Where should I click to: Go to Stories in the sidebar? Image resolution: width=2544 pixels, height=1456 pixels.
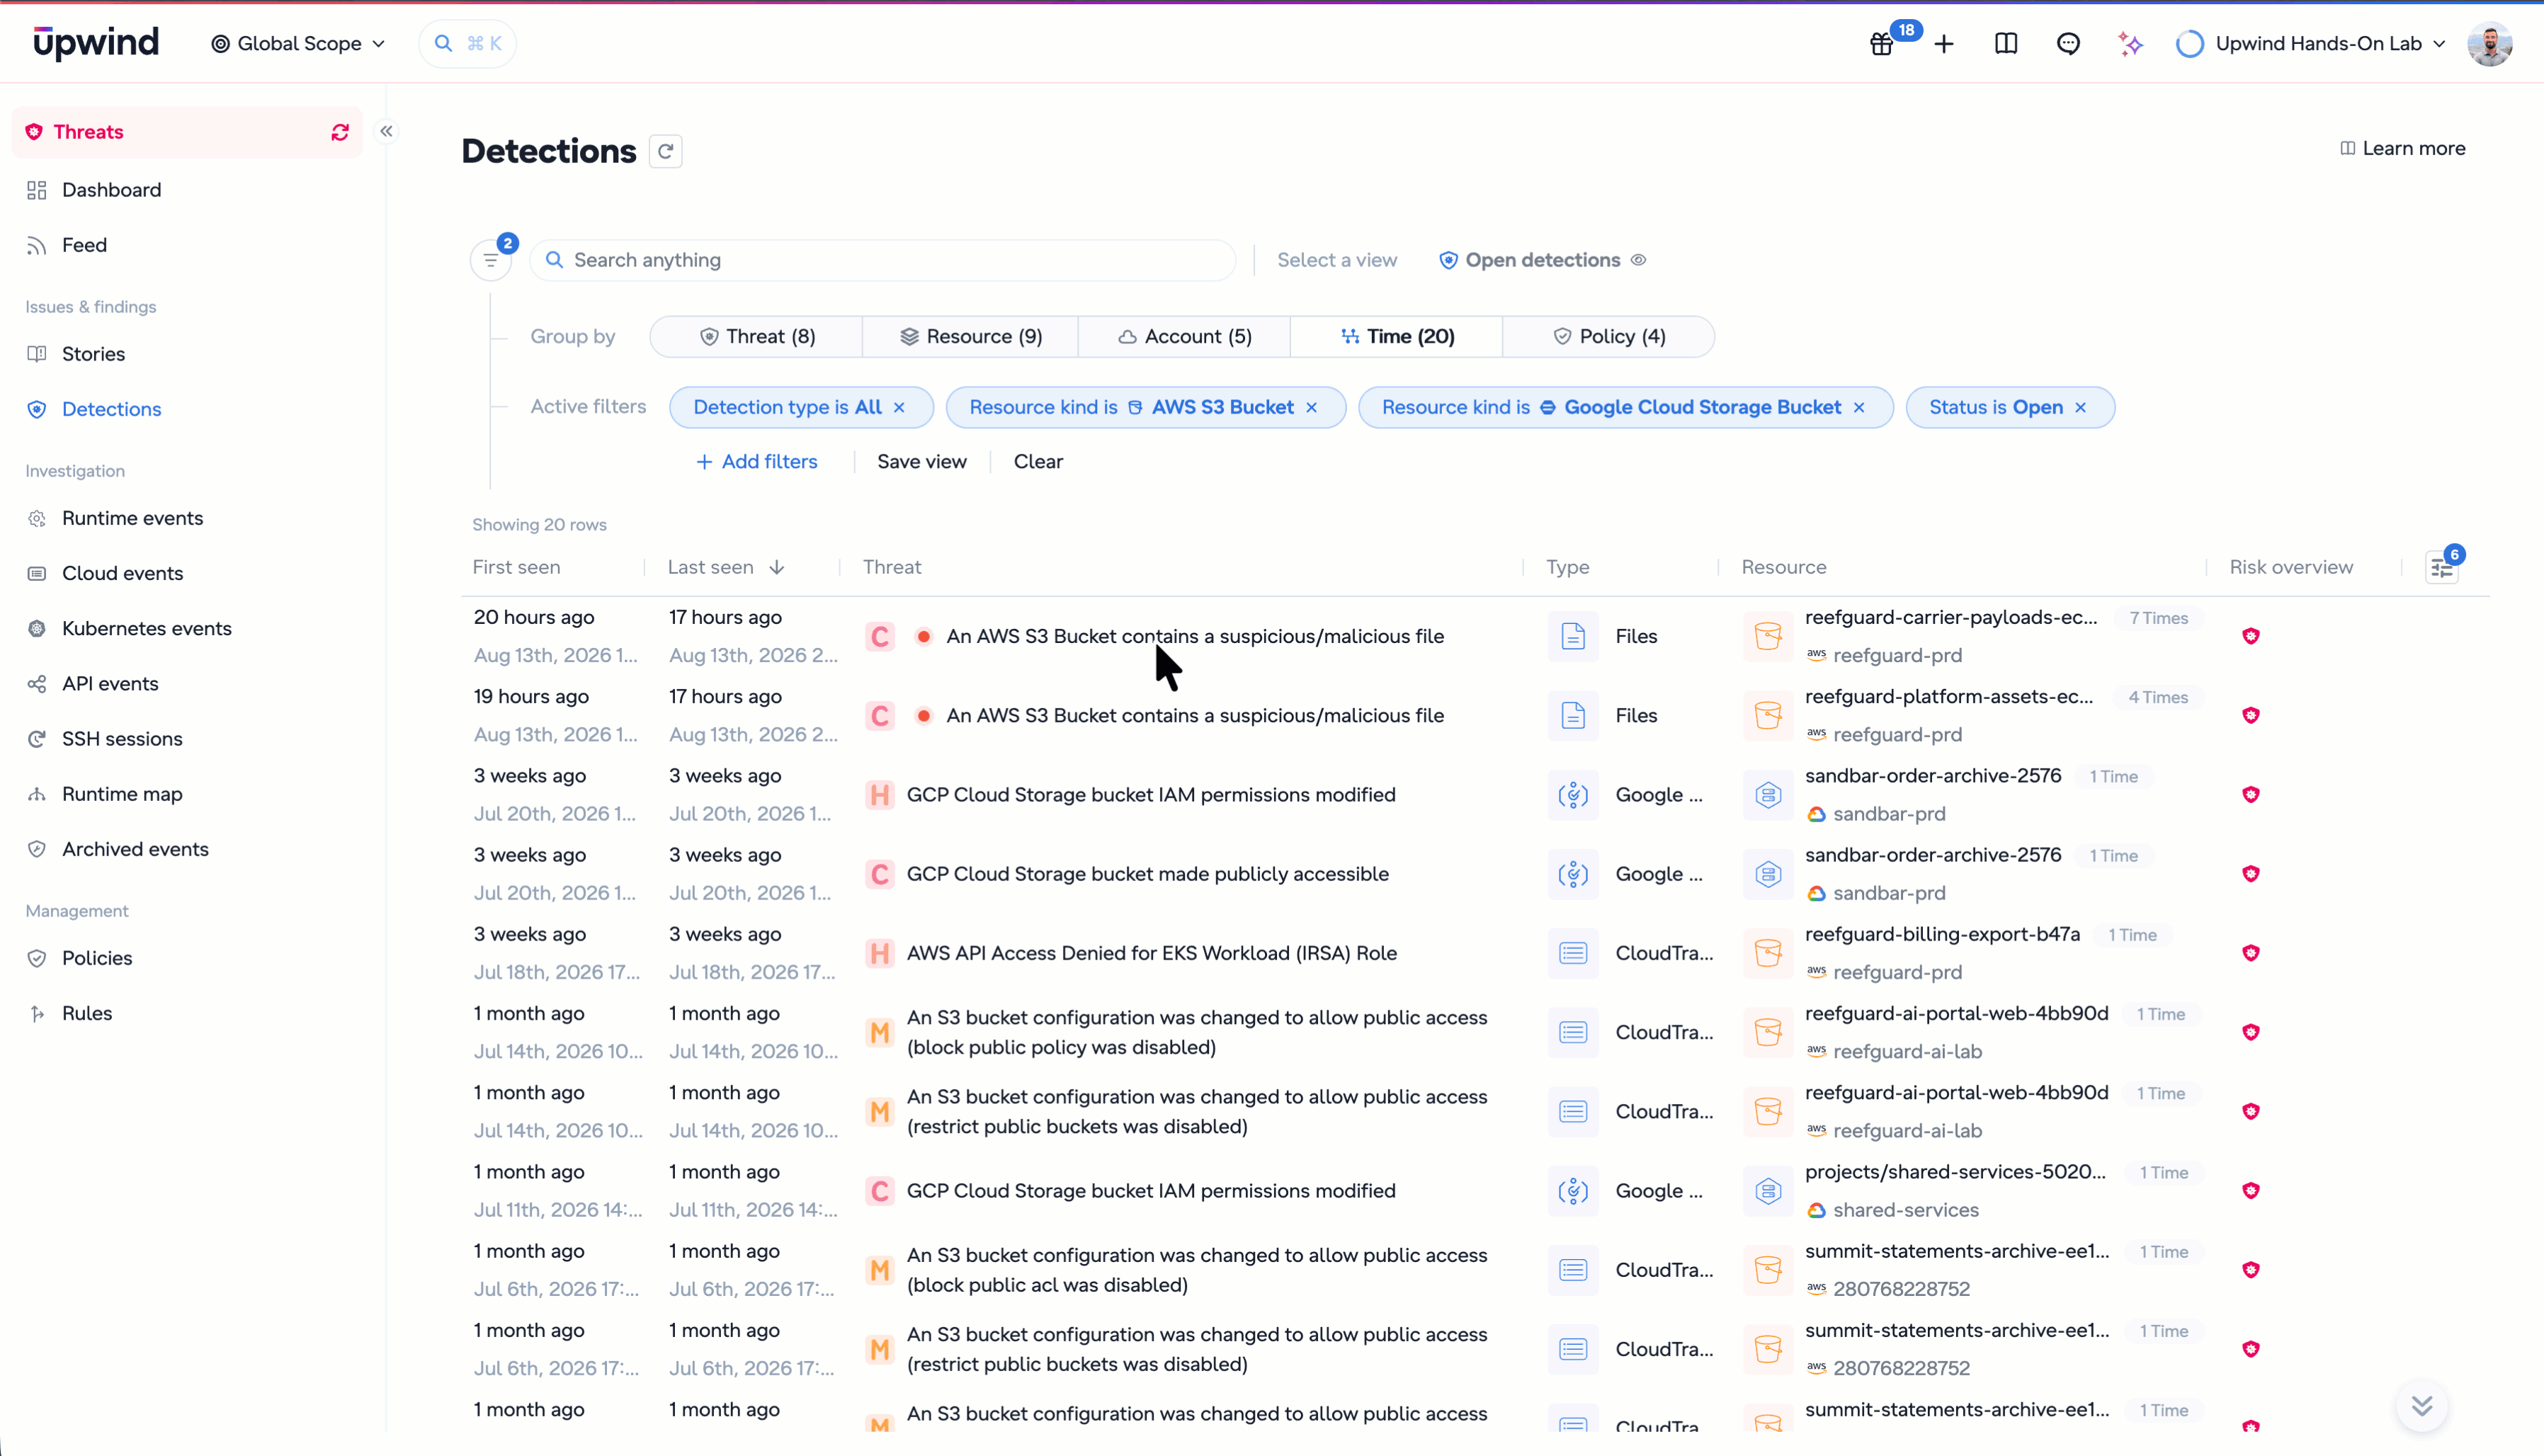pos(93,354)
